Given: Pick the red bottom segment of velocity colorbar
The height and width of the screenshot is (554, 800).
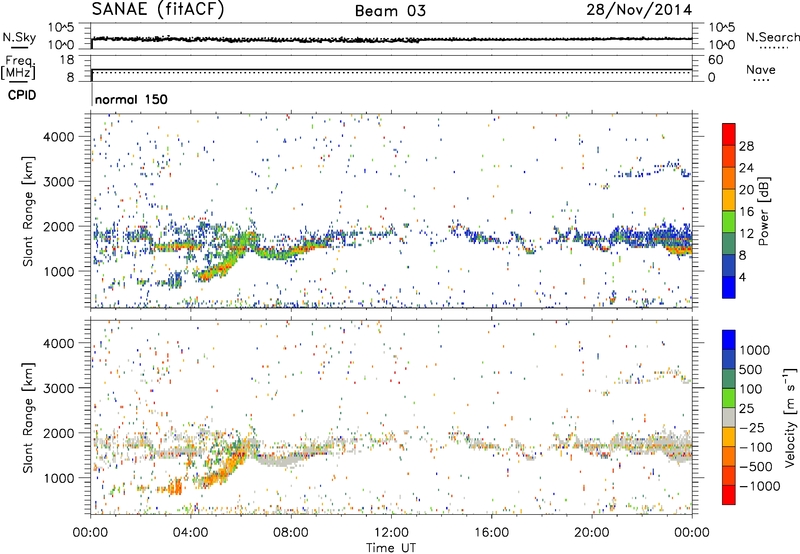Looking at the screenshot, I should coord(729,495).
